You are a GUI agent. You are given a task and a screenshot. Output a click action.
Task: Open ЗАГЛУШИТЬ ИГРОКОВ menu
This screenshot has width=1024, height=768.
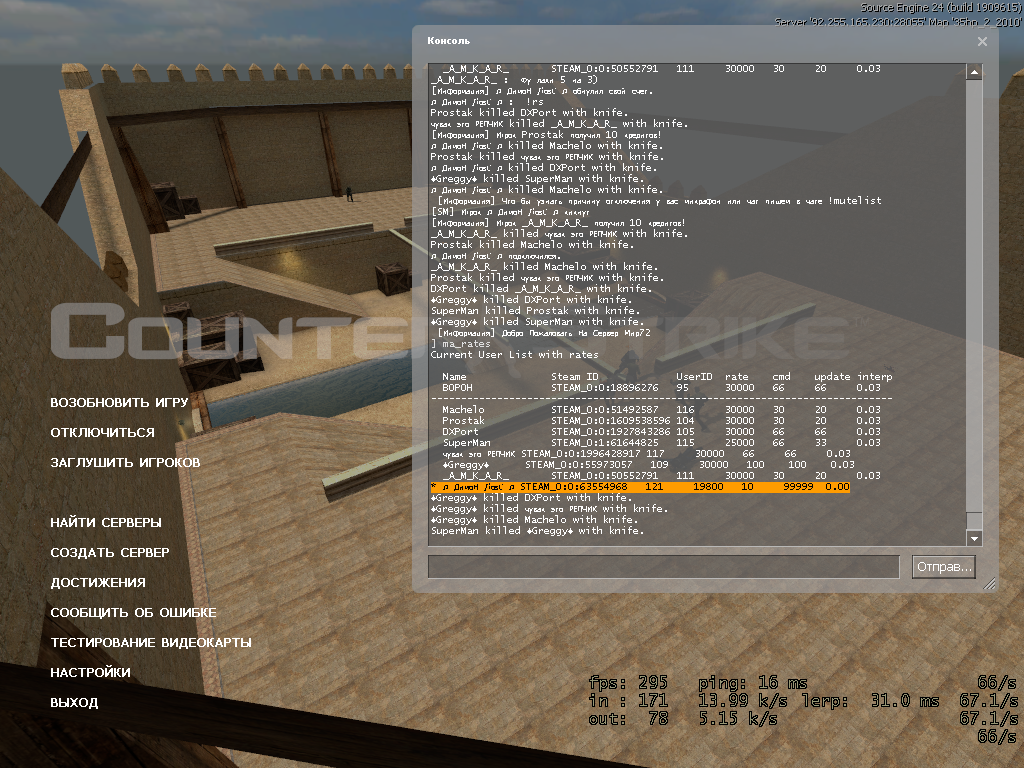click(x=125, y=462)
